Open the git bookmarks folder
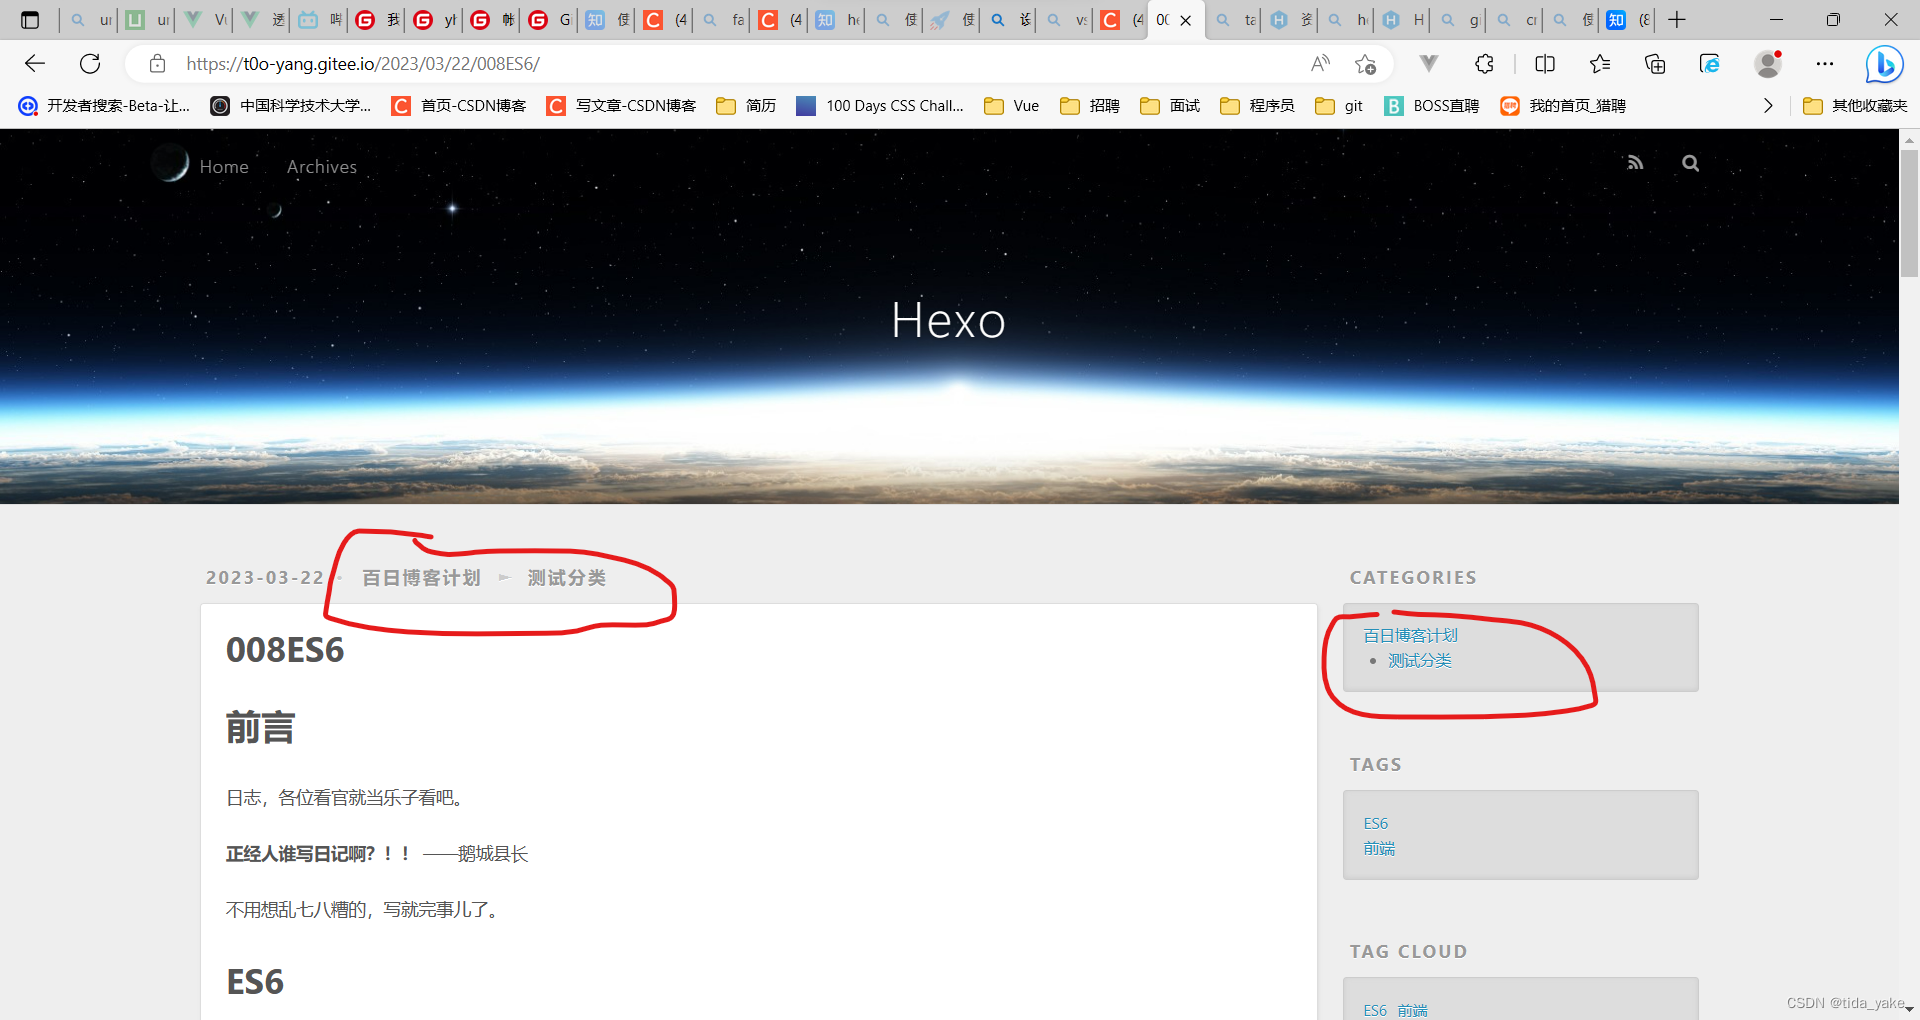Viewport: 1920px width, 1020px height. point(1339,106)
